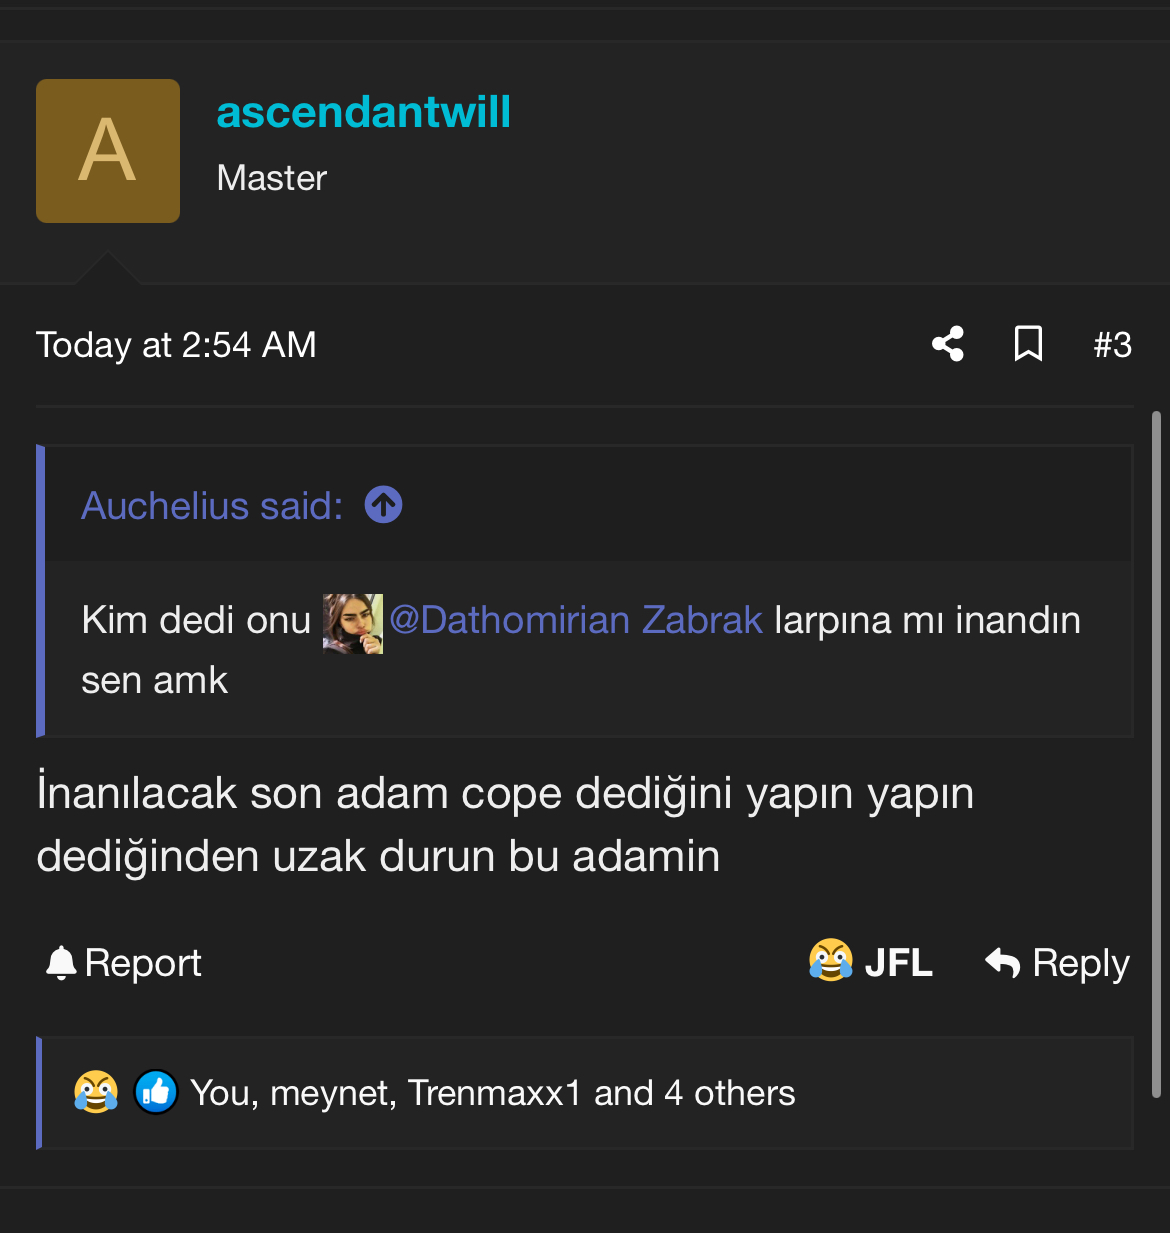Image resolution: width=1170 pixels, height=1233 pixels.
Task: Click the quoted text 'Kim dedi onu'
Action: click(196, 620)
